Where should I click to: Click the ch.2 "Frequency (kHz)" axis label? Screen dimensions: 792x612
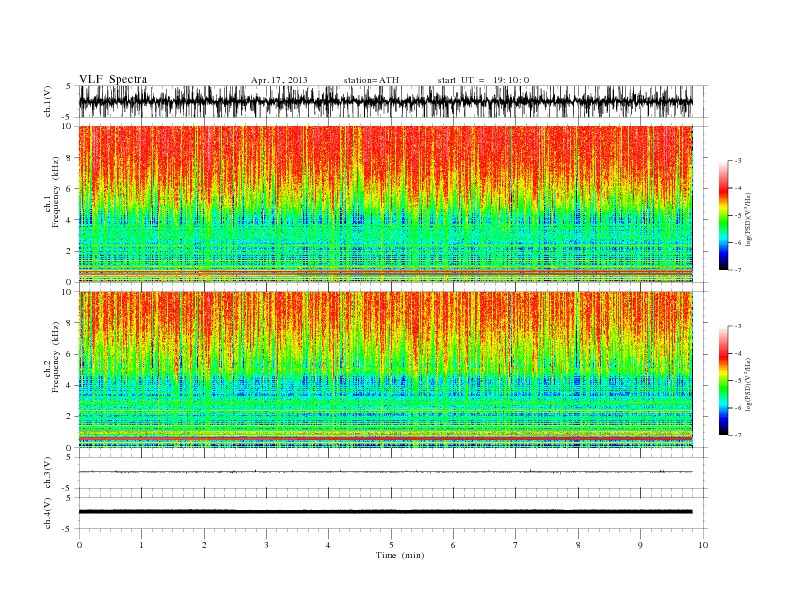(55, 356)
